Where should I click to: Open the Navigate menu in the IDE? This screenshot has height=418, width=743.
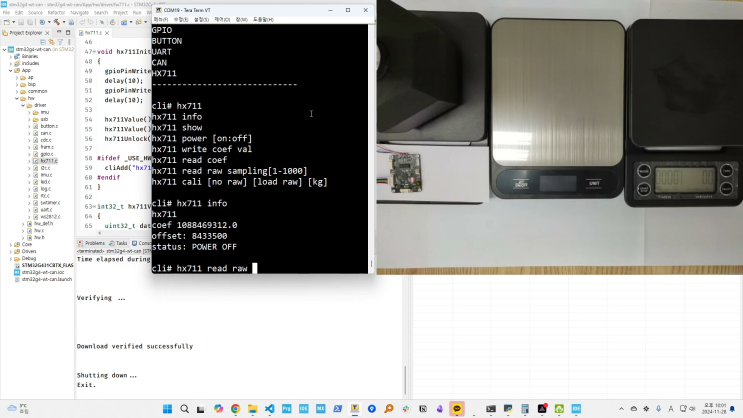coord(79,13)
